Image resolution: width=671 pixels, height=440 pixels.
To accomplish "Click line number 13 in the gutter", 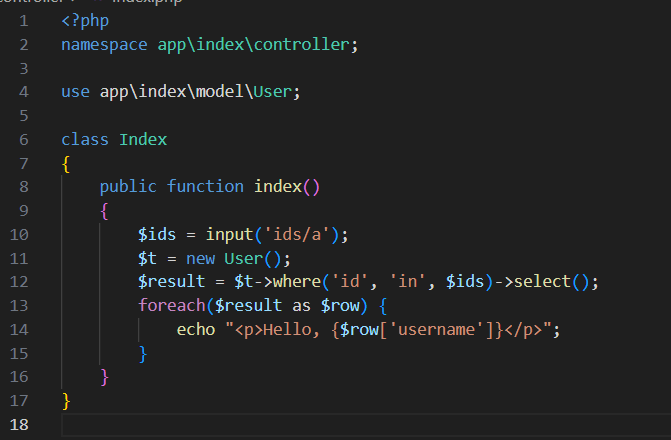I will tap(19, 306).
